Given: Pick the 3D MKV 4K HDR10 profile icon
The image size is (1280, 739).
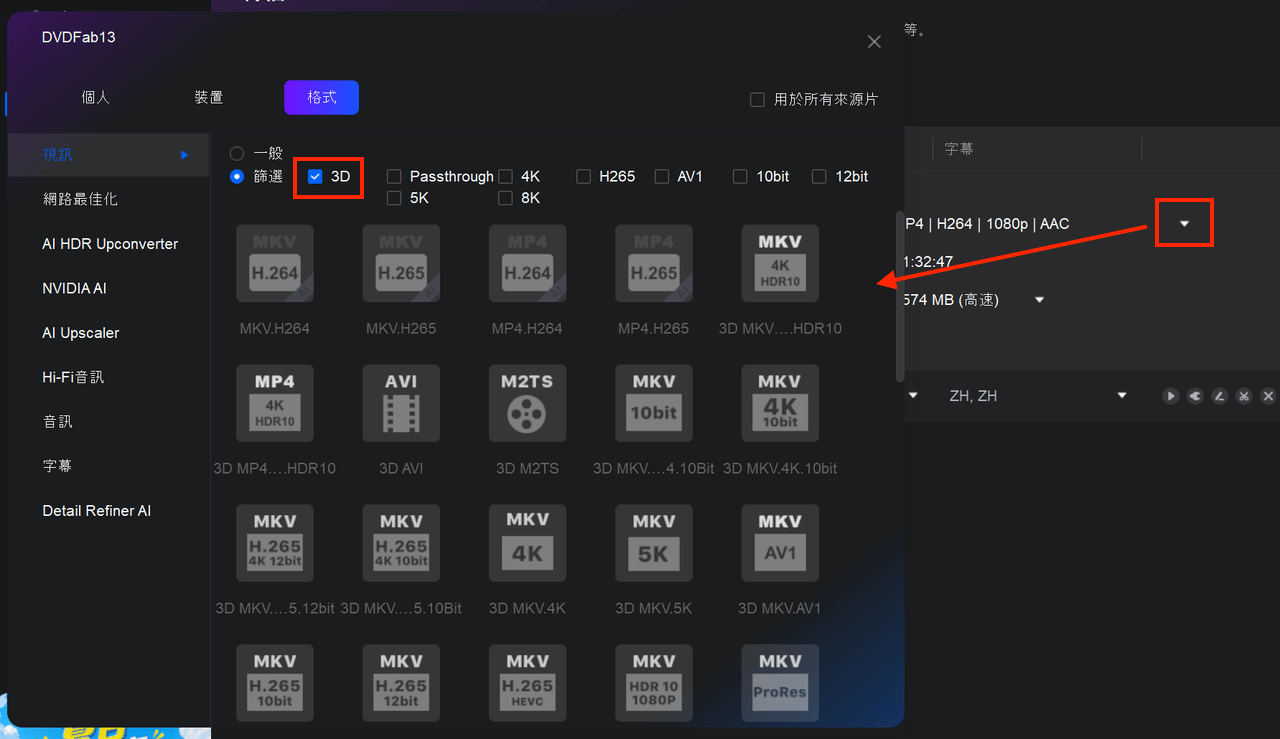Looking at the screenshot, I should [x=780, y=263].
